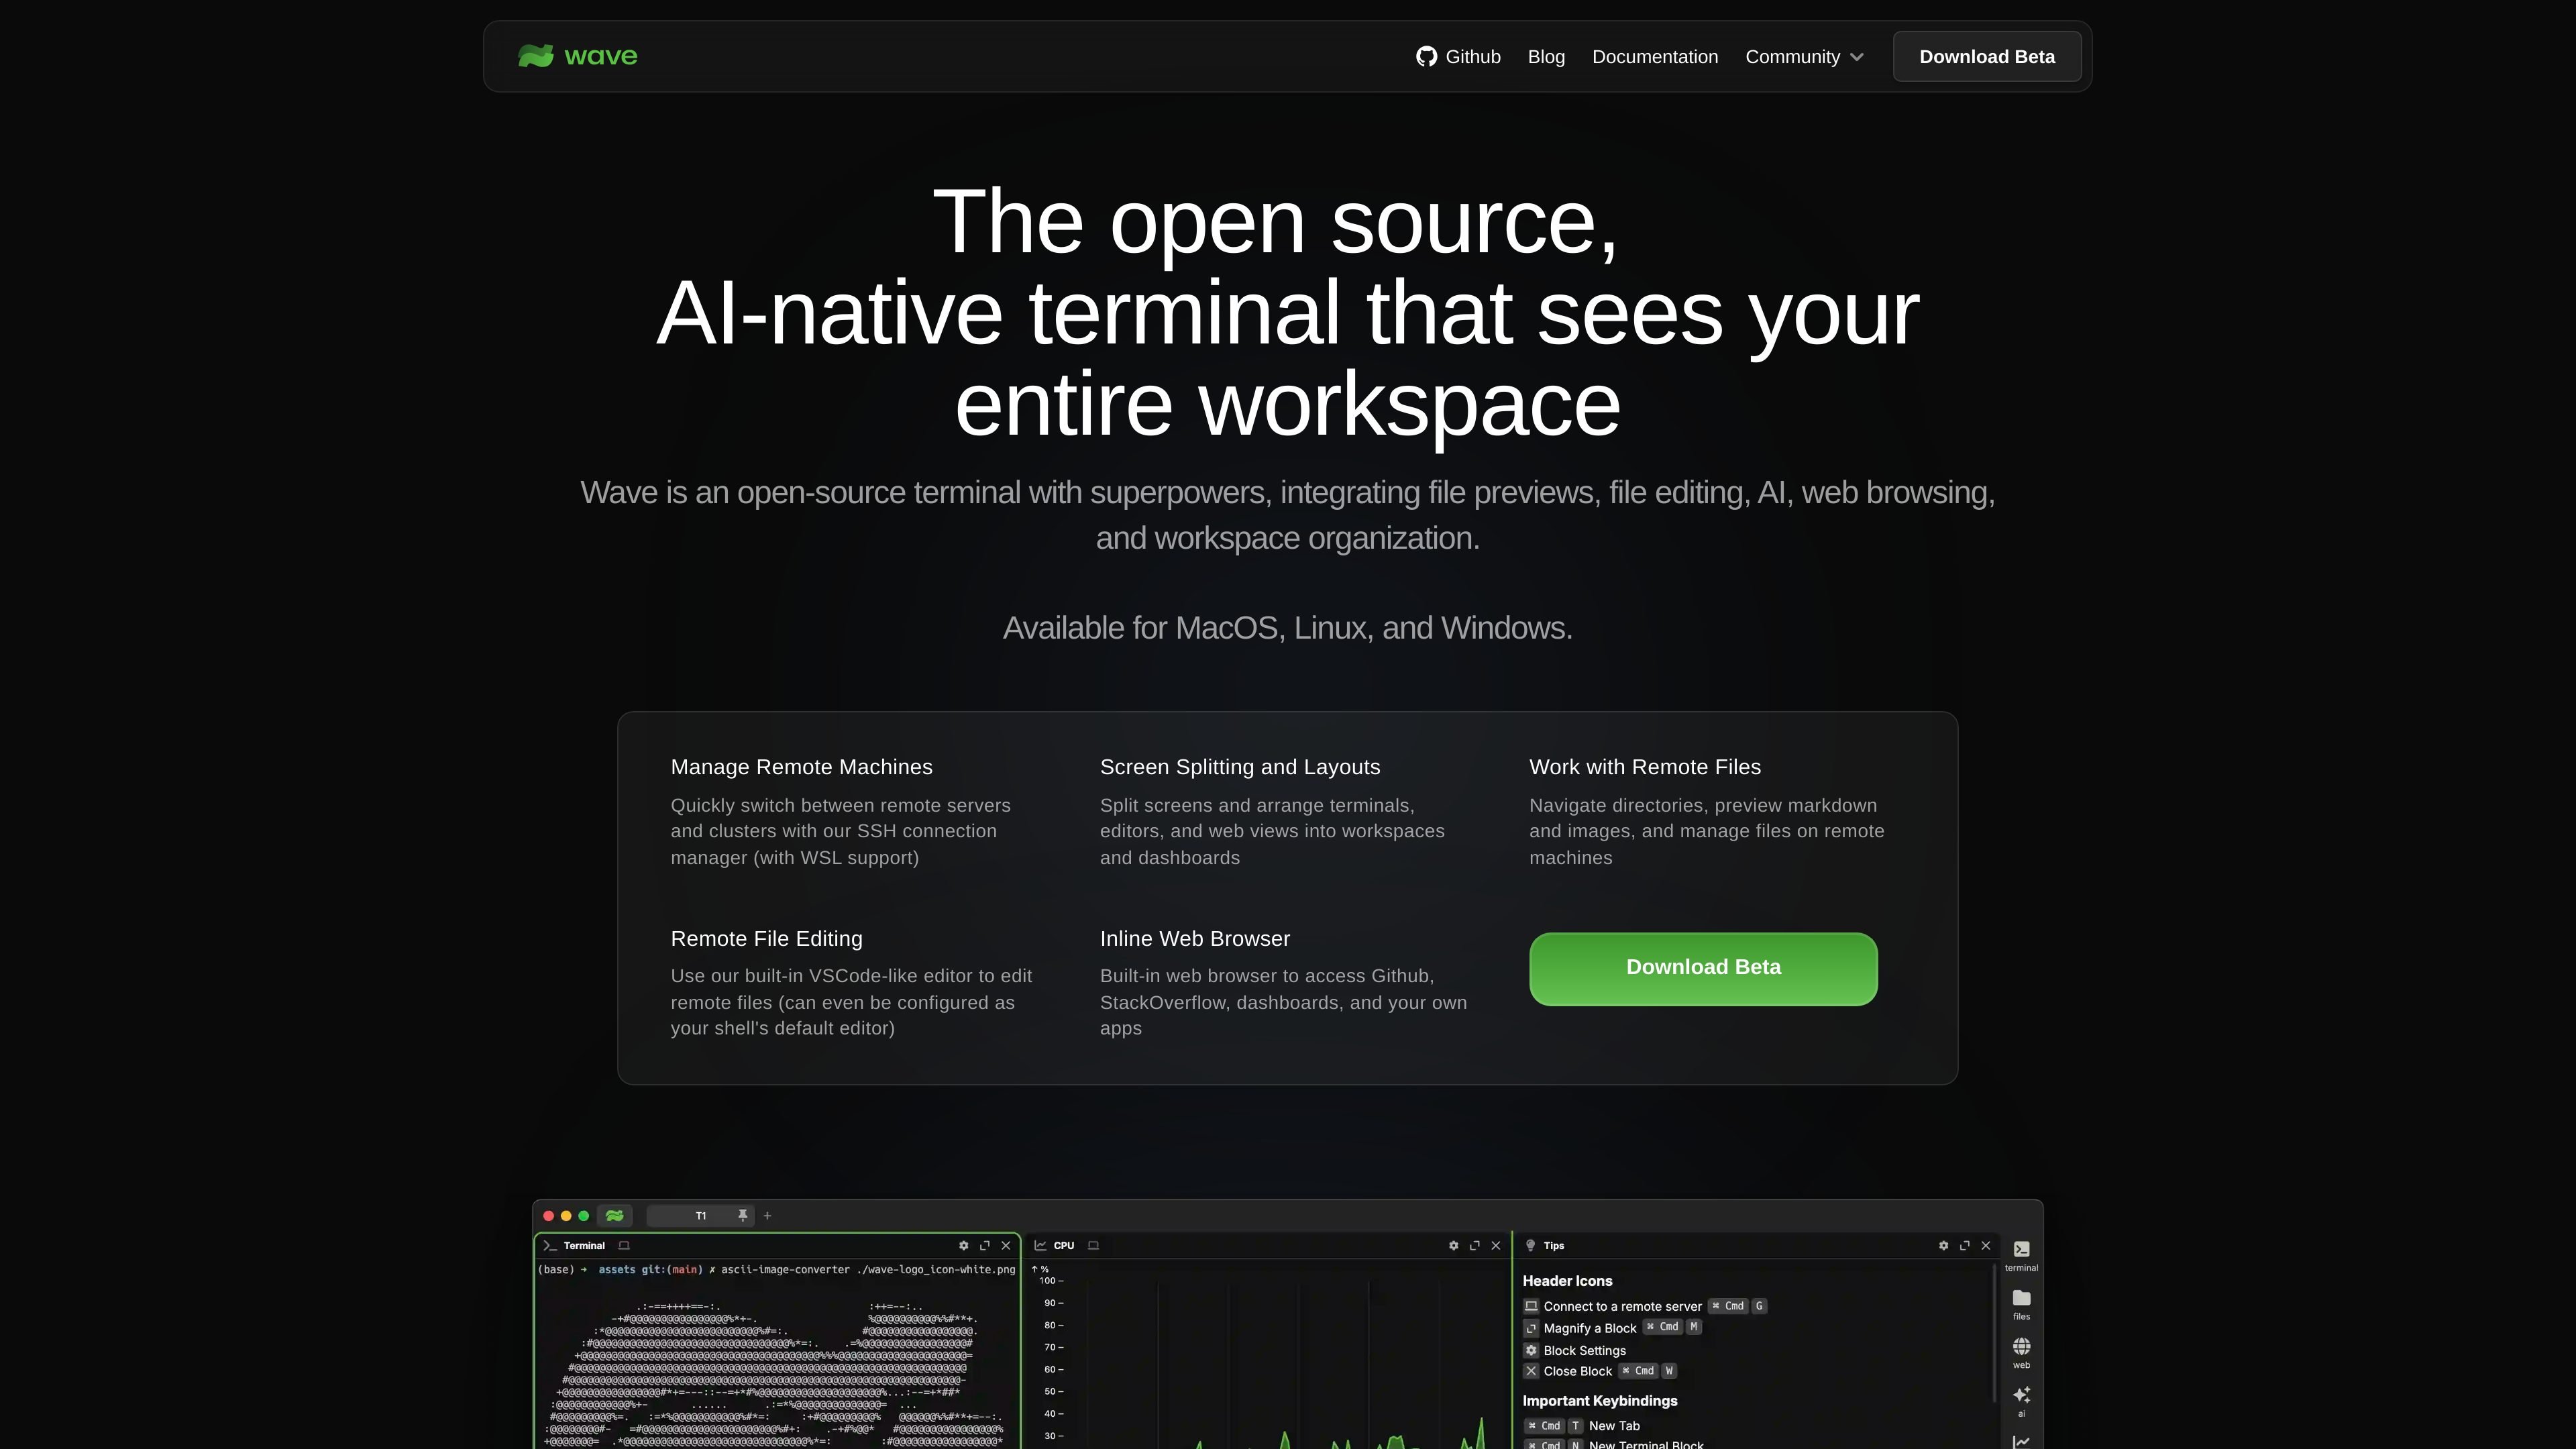Open the ai widget in the right sidebar
This screenshot has width=2576, height=1449.
click(x=2021, y=1402)
